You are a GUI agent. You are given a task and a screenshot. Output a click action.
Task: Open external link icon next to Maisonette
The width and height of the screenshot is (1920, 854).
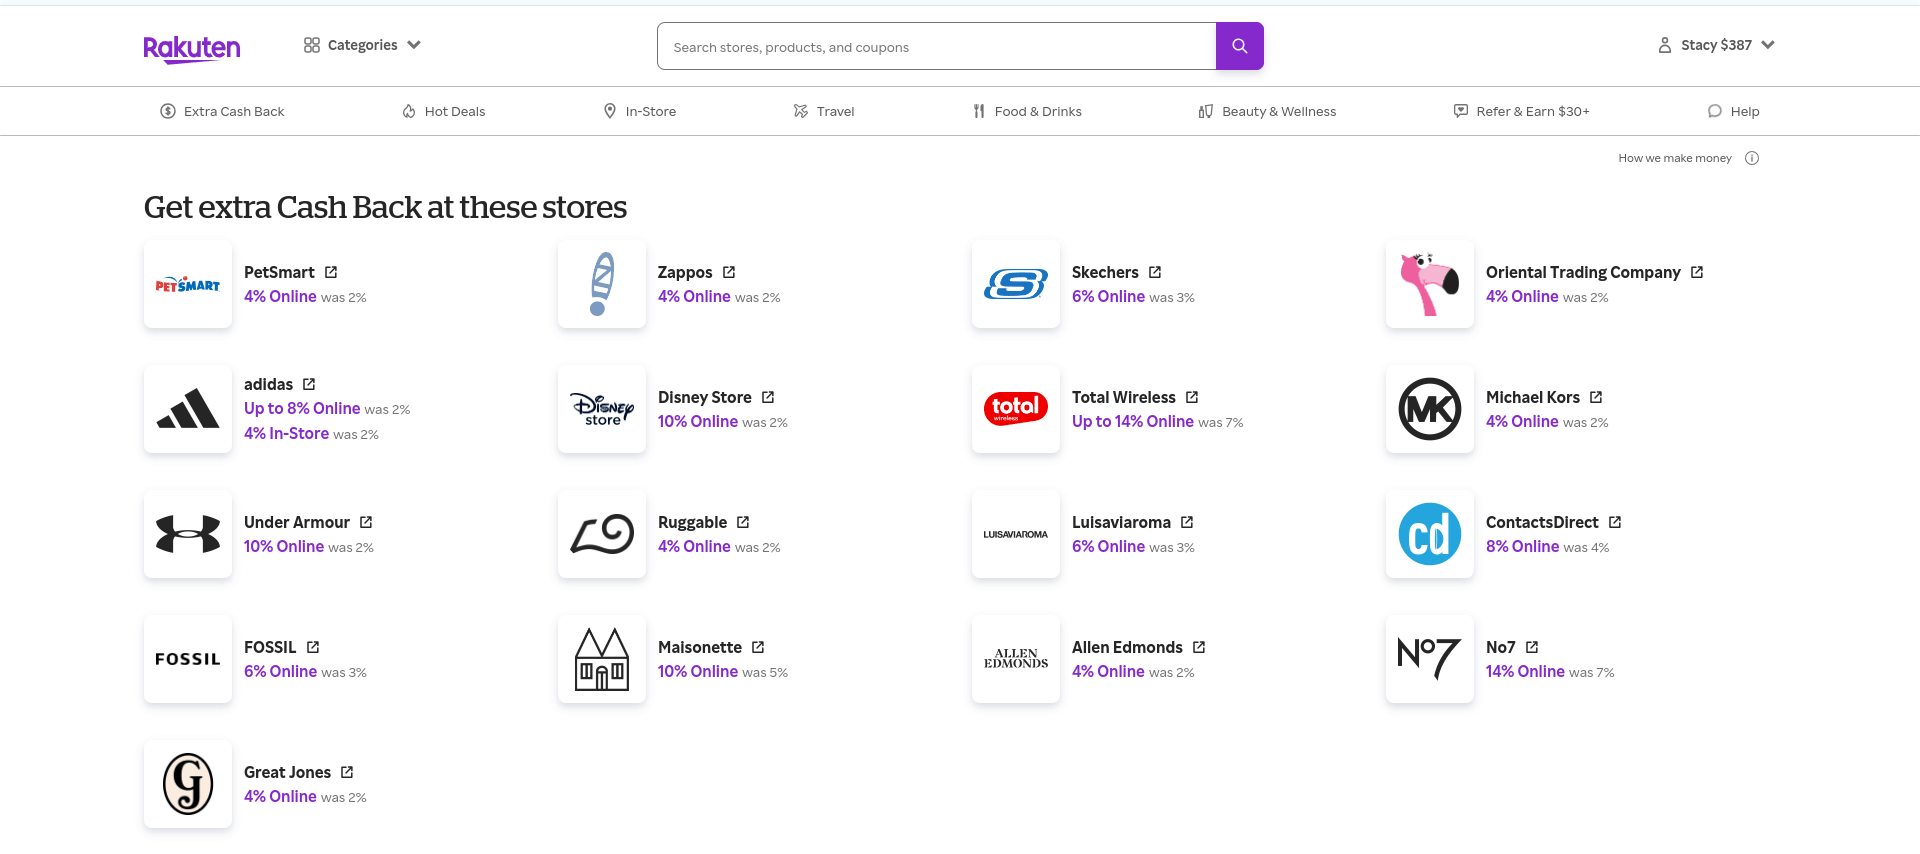pos(758,647)
